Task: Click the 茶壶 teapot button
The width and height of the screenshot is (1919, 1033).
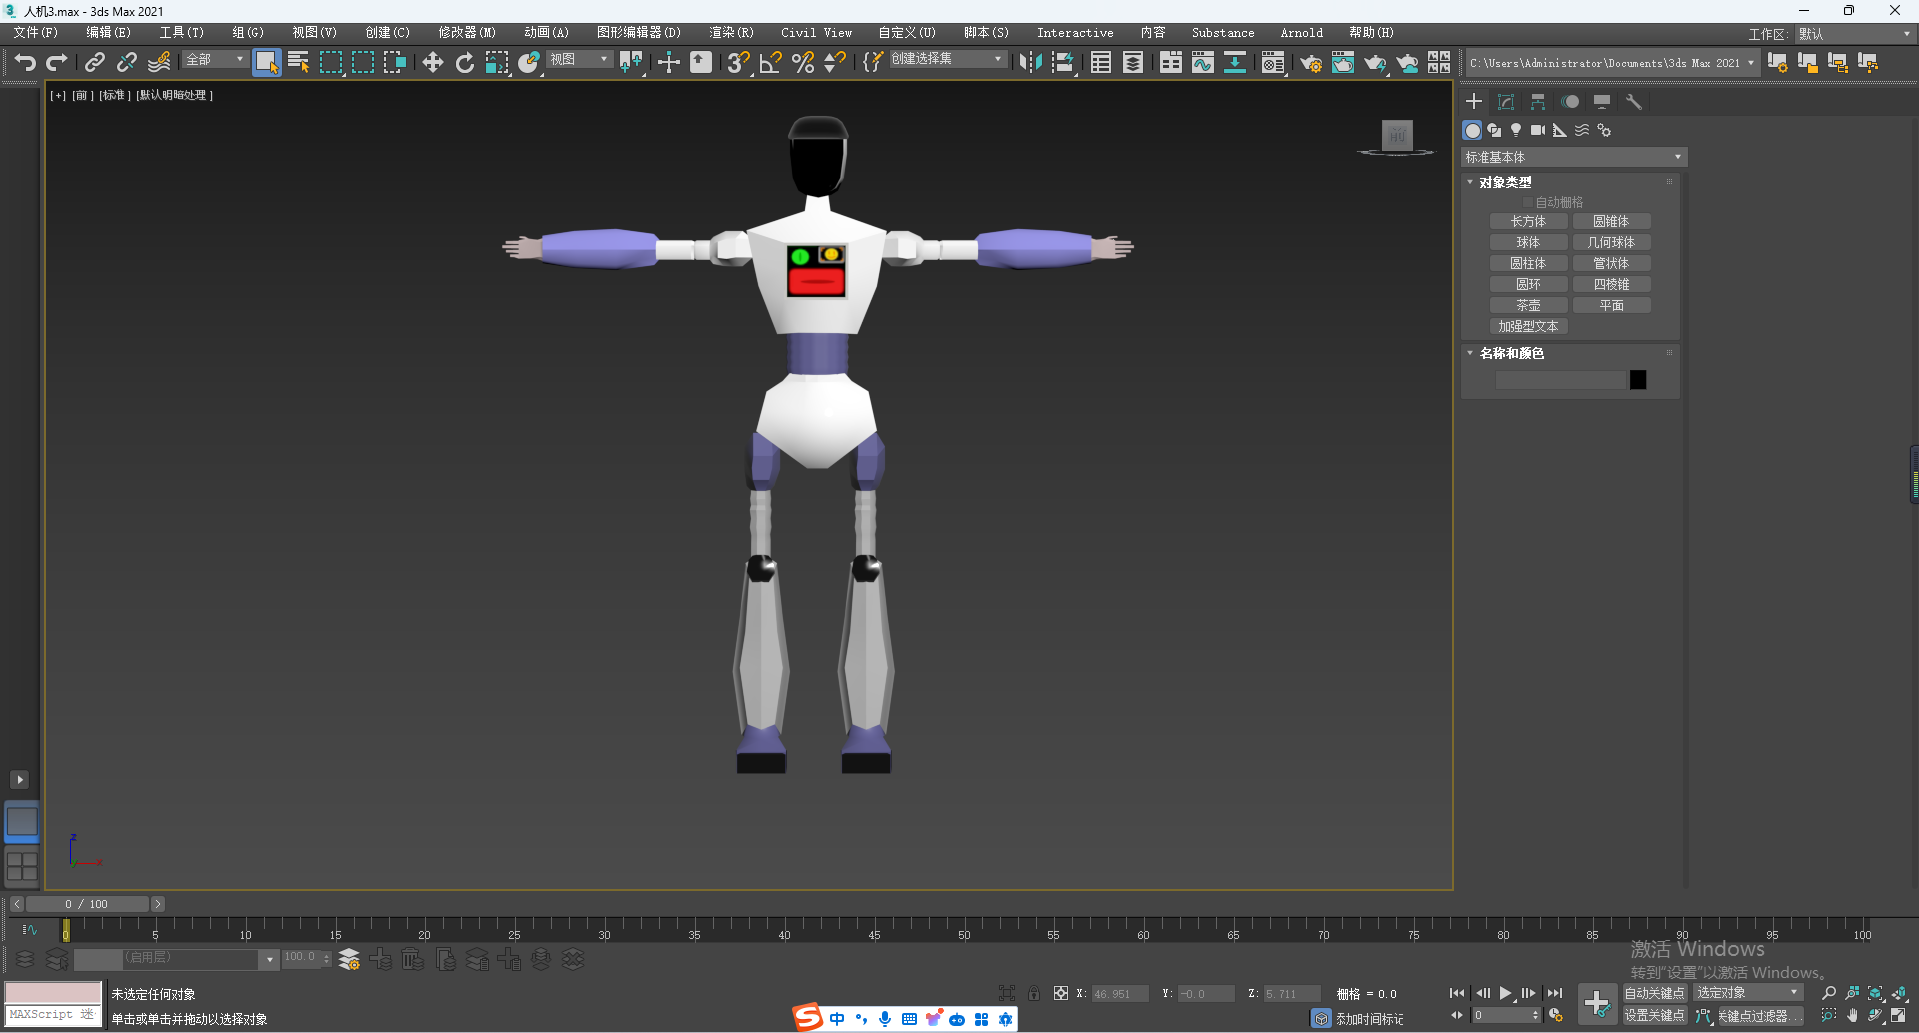Action: pos(1528,305)
